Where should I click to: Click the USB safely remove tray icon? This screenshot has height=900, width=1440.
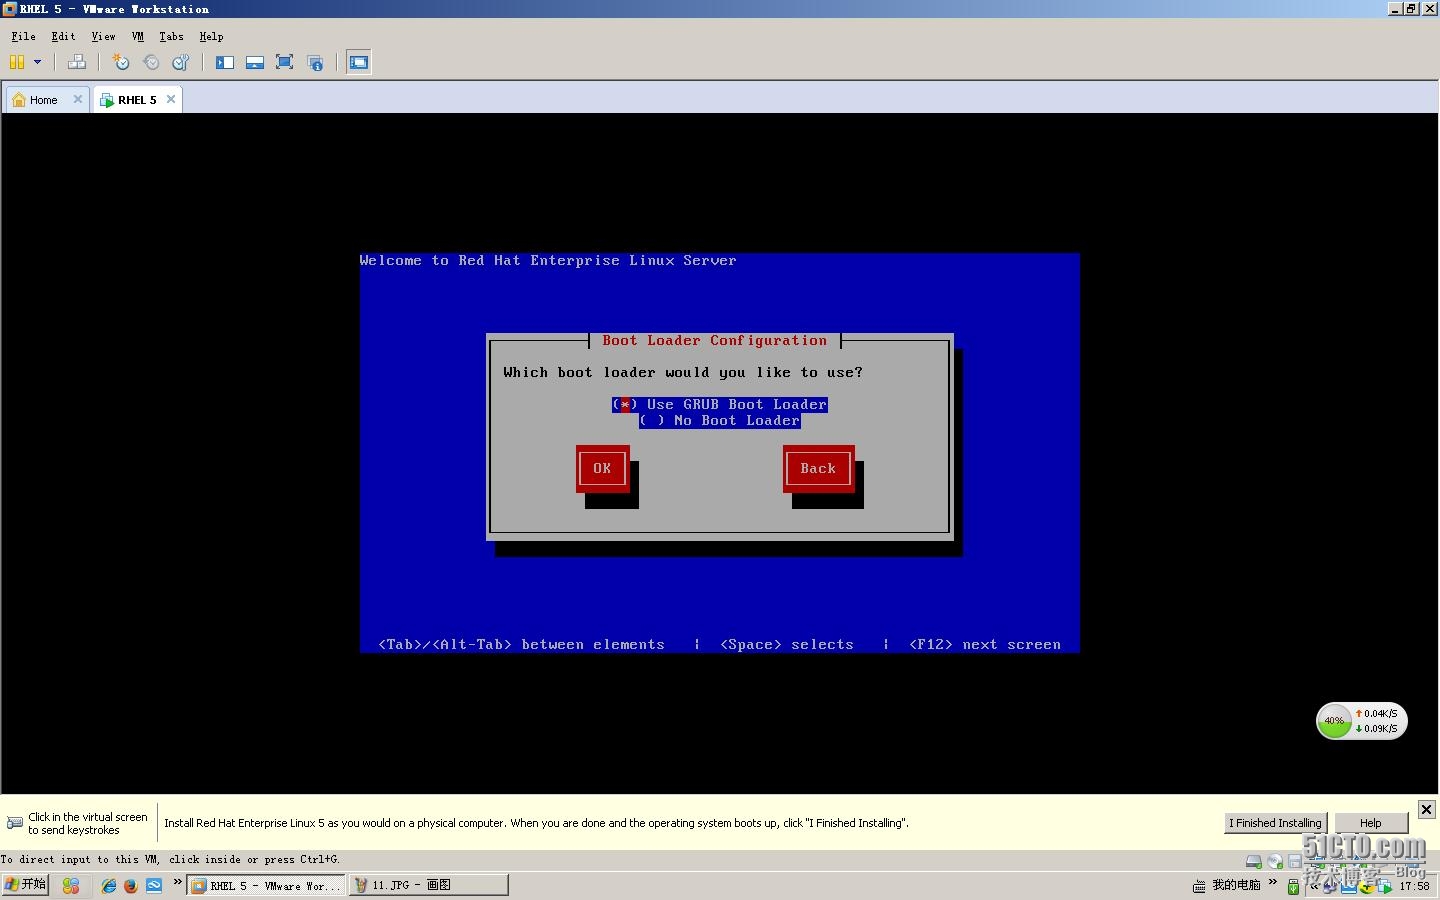click(x=1293, y=886)
